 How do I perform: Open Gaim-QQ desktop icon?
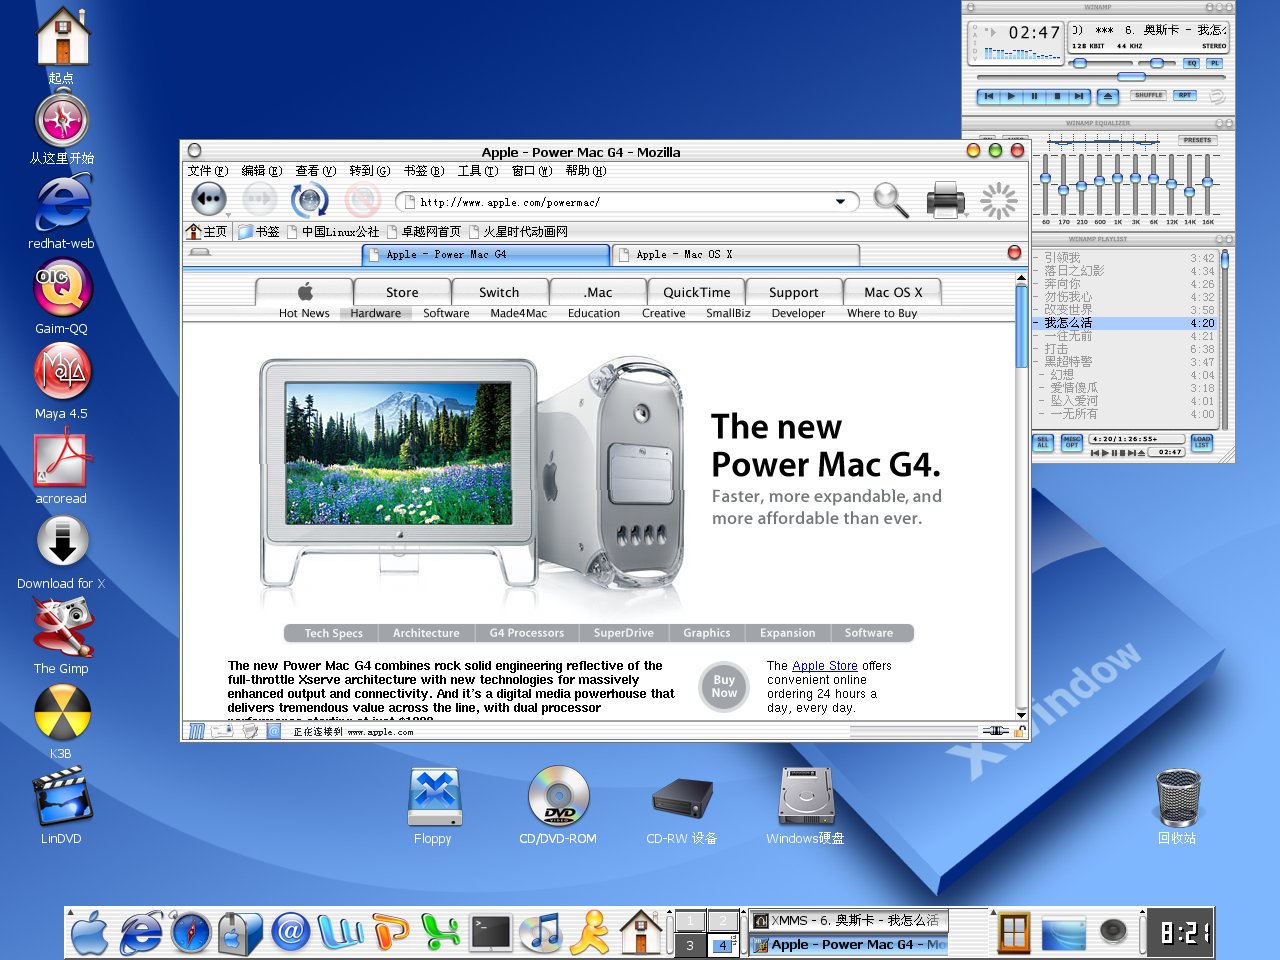[63, 287]
